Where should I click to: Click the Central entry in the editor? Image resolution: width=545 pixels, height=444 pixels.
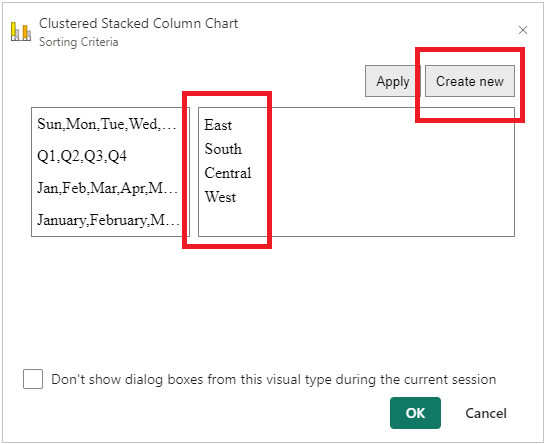228,173
